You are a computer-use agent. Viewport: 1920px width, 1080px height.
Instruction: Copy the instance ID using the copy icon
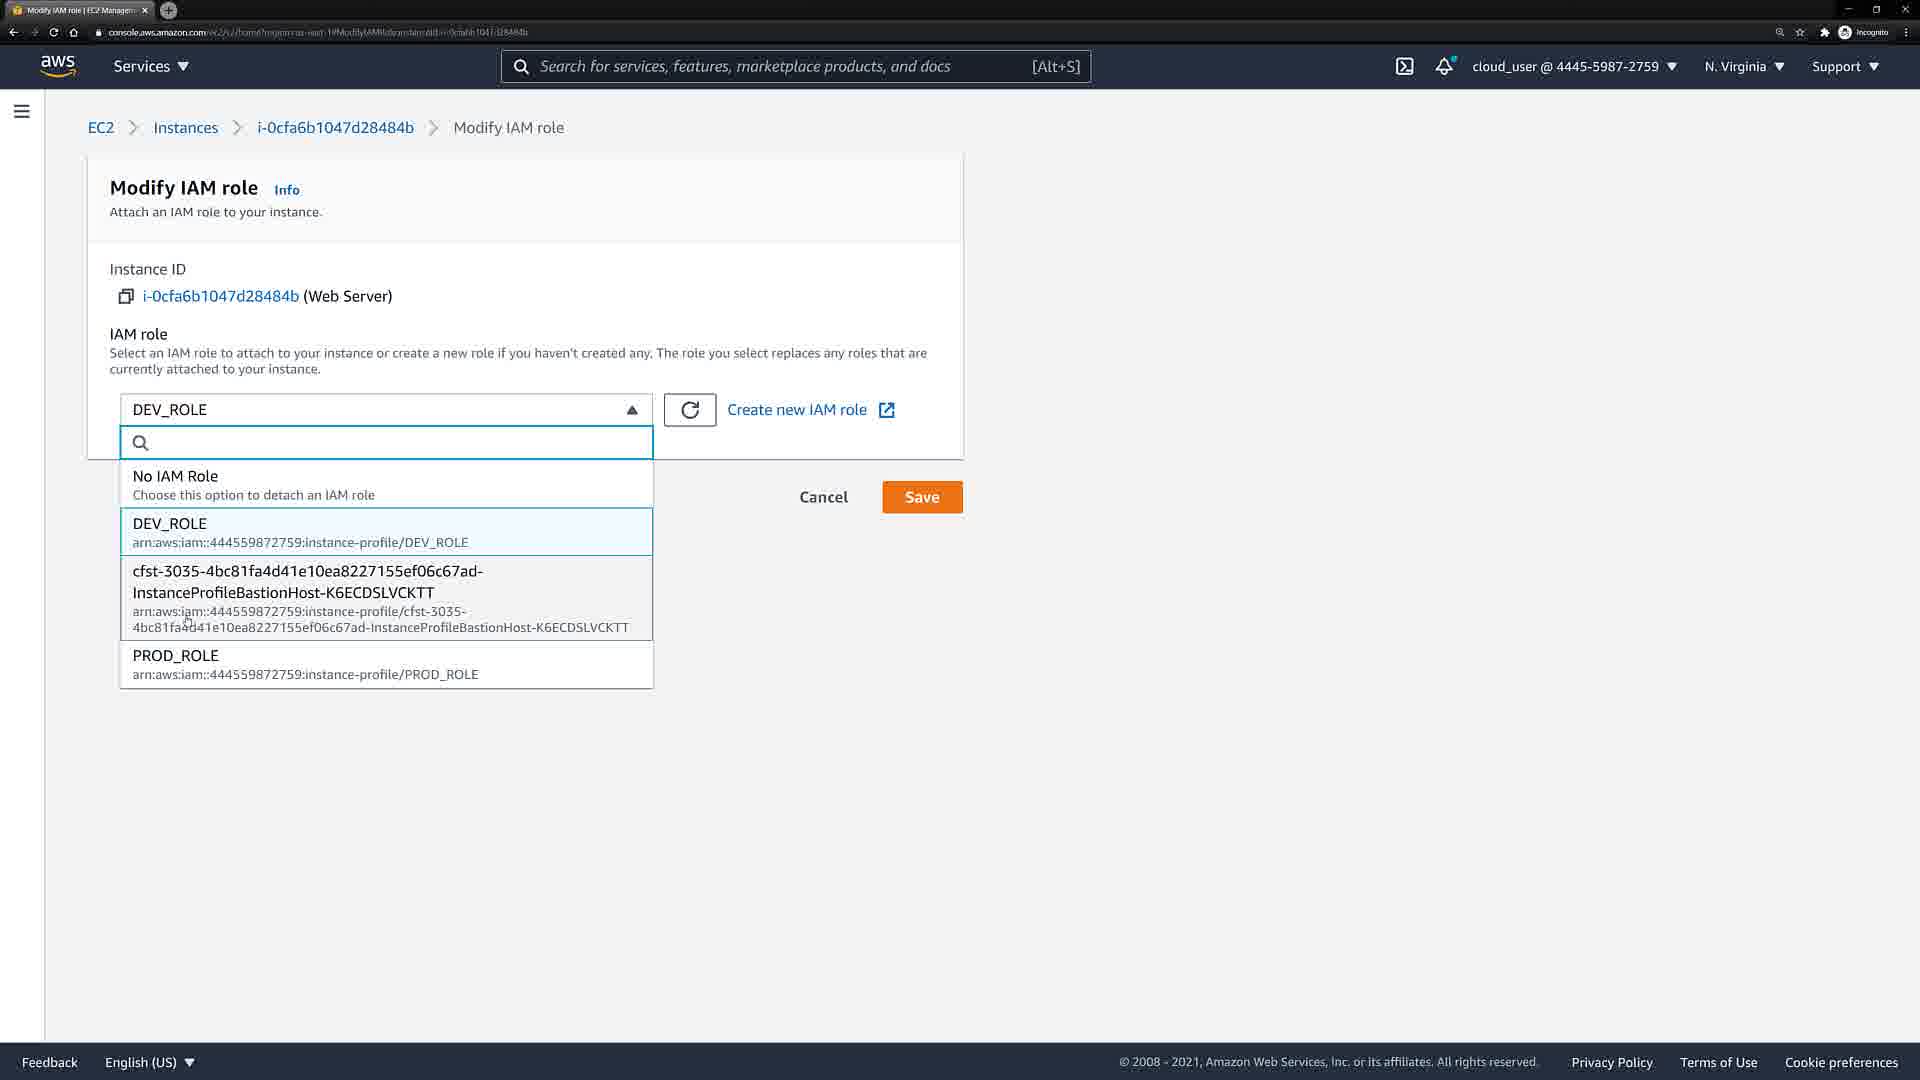(x=126, y=297)
